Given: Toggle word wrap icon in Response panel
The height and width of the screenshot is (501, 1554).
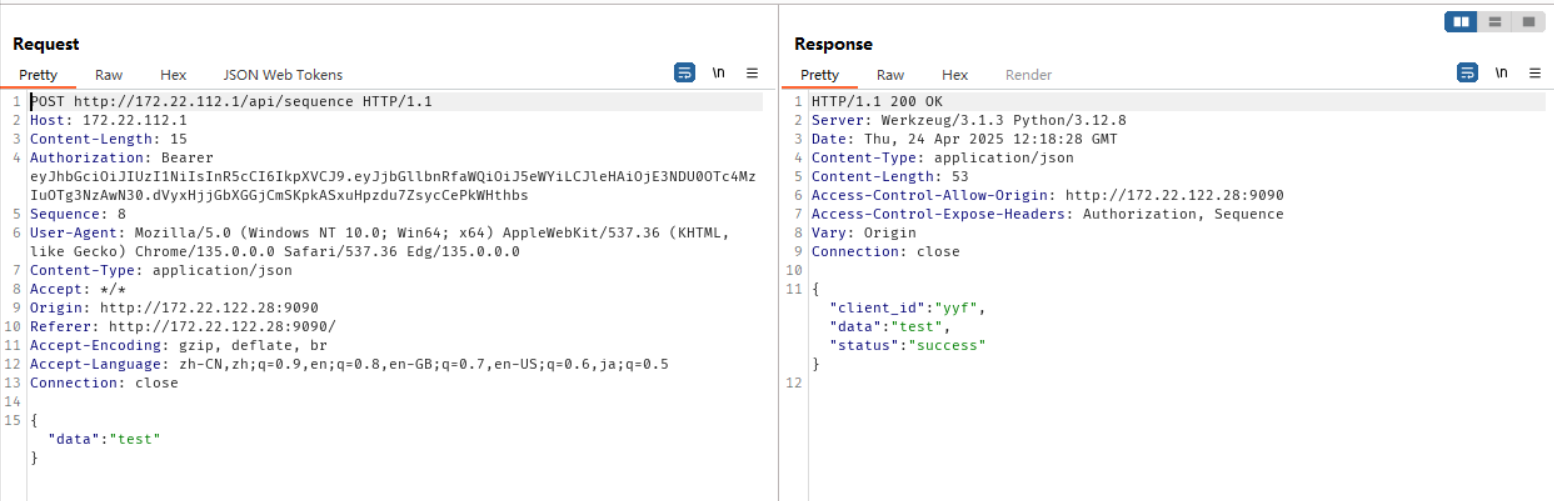Looking at the screenshot, I should tap(1467, 73).
